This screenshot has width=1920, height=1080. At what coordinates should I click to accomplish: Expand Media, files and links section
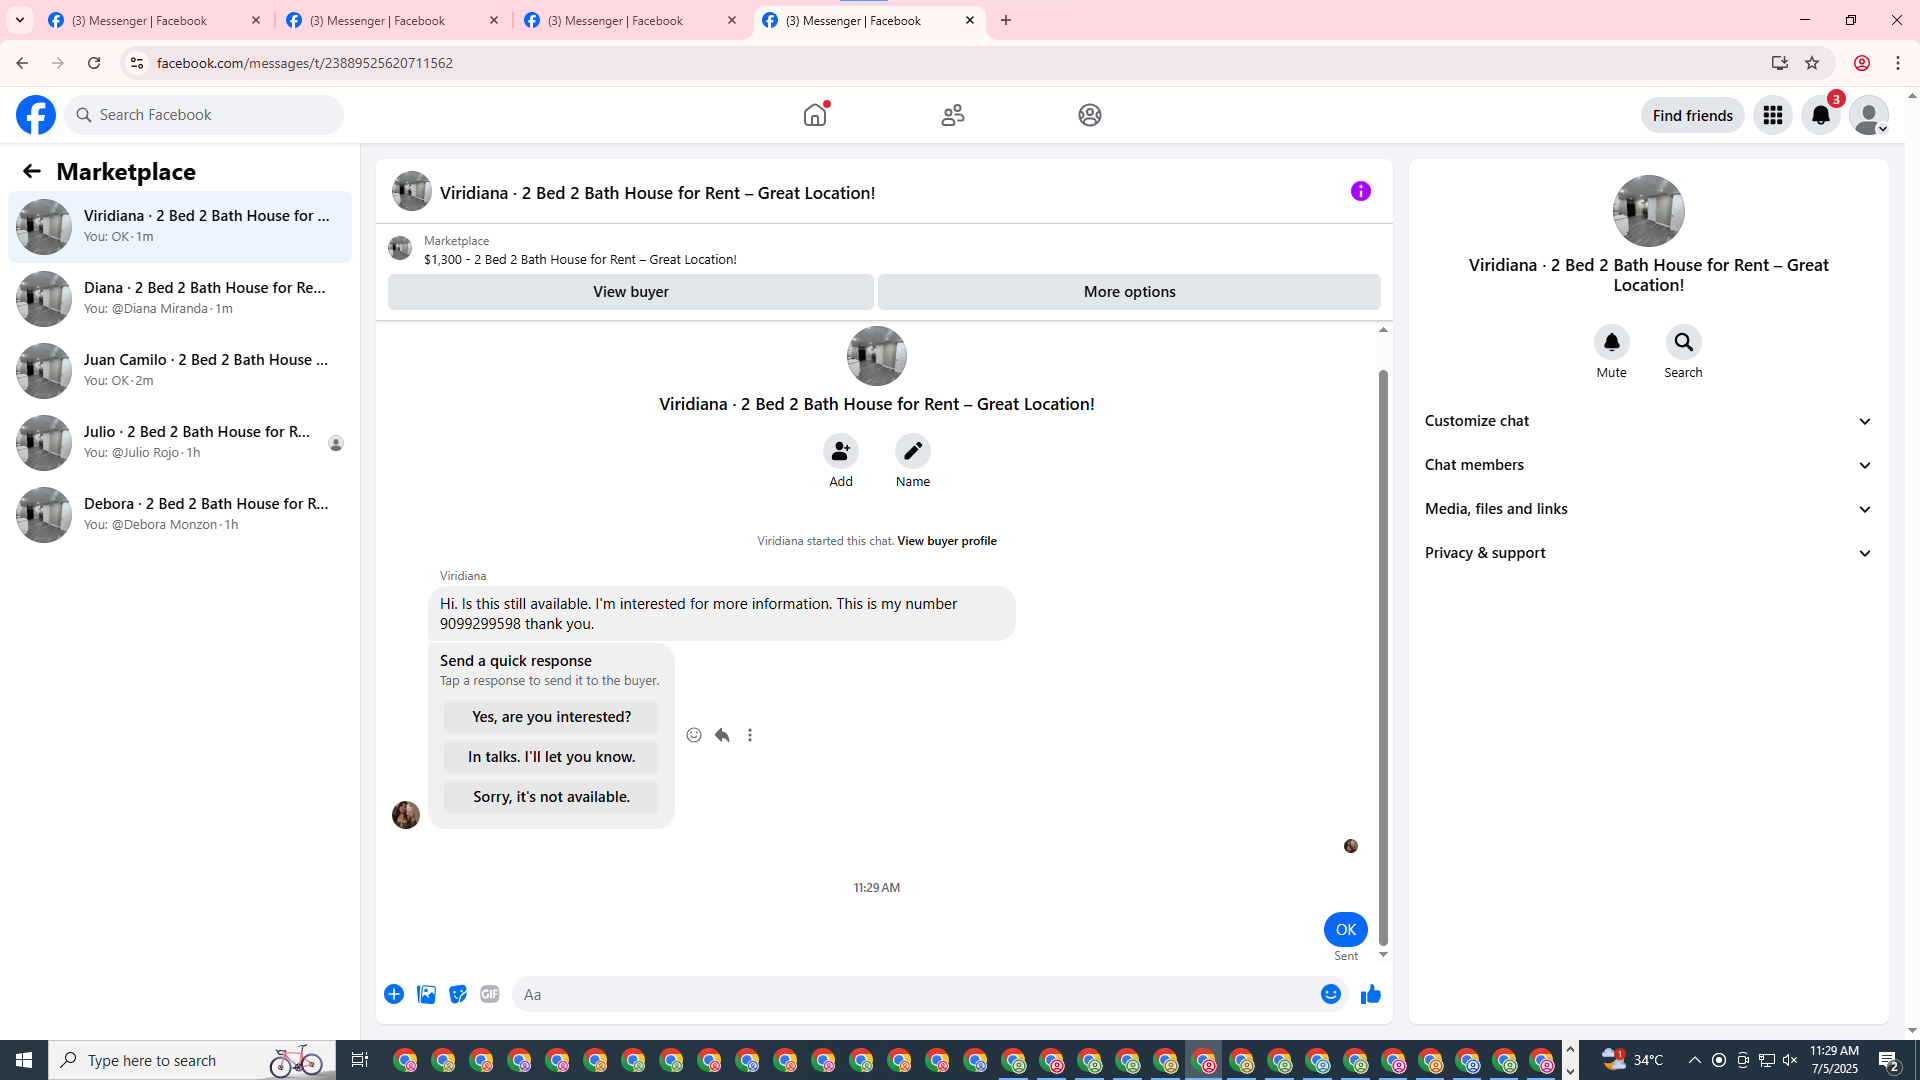[1648, 509]
